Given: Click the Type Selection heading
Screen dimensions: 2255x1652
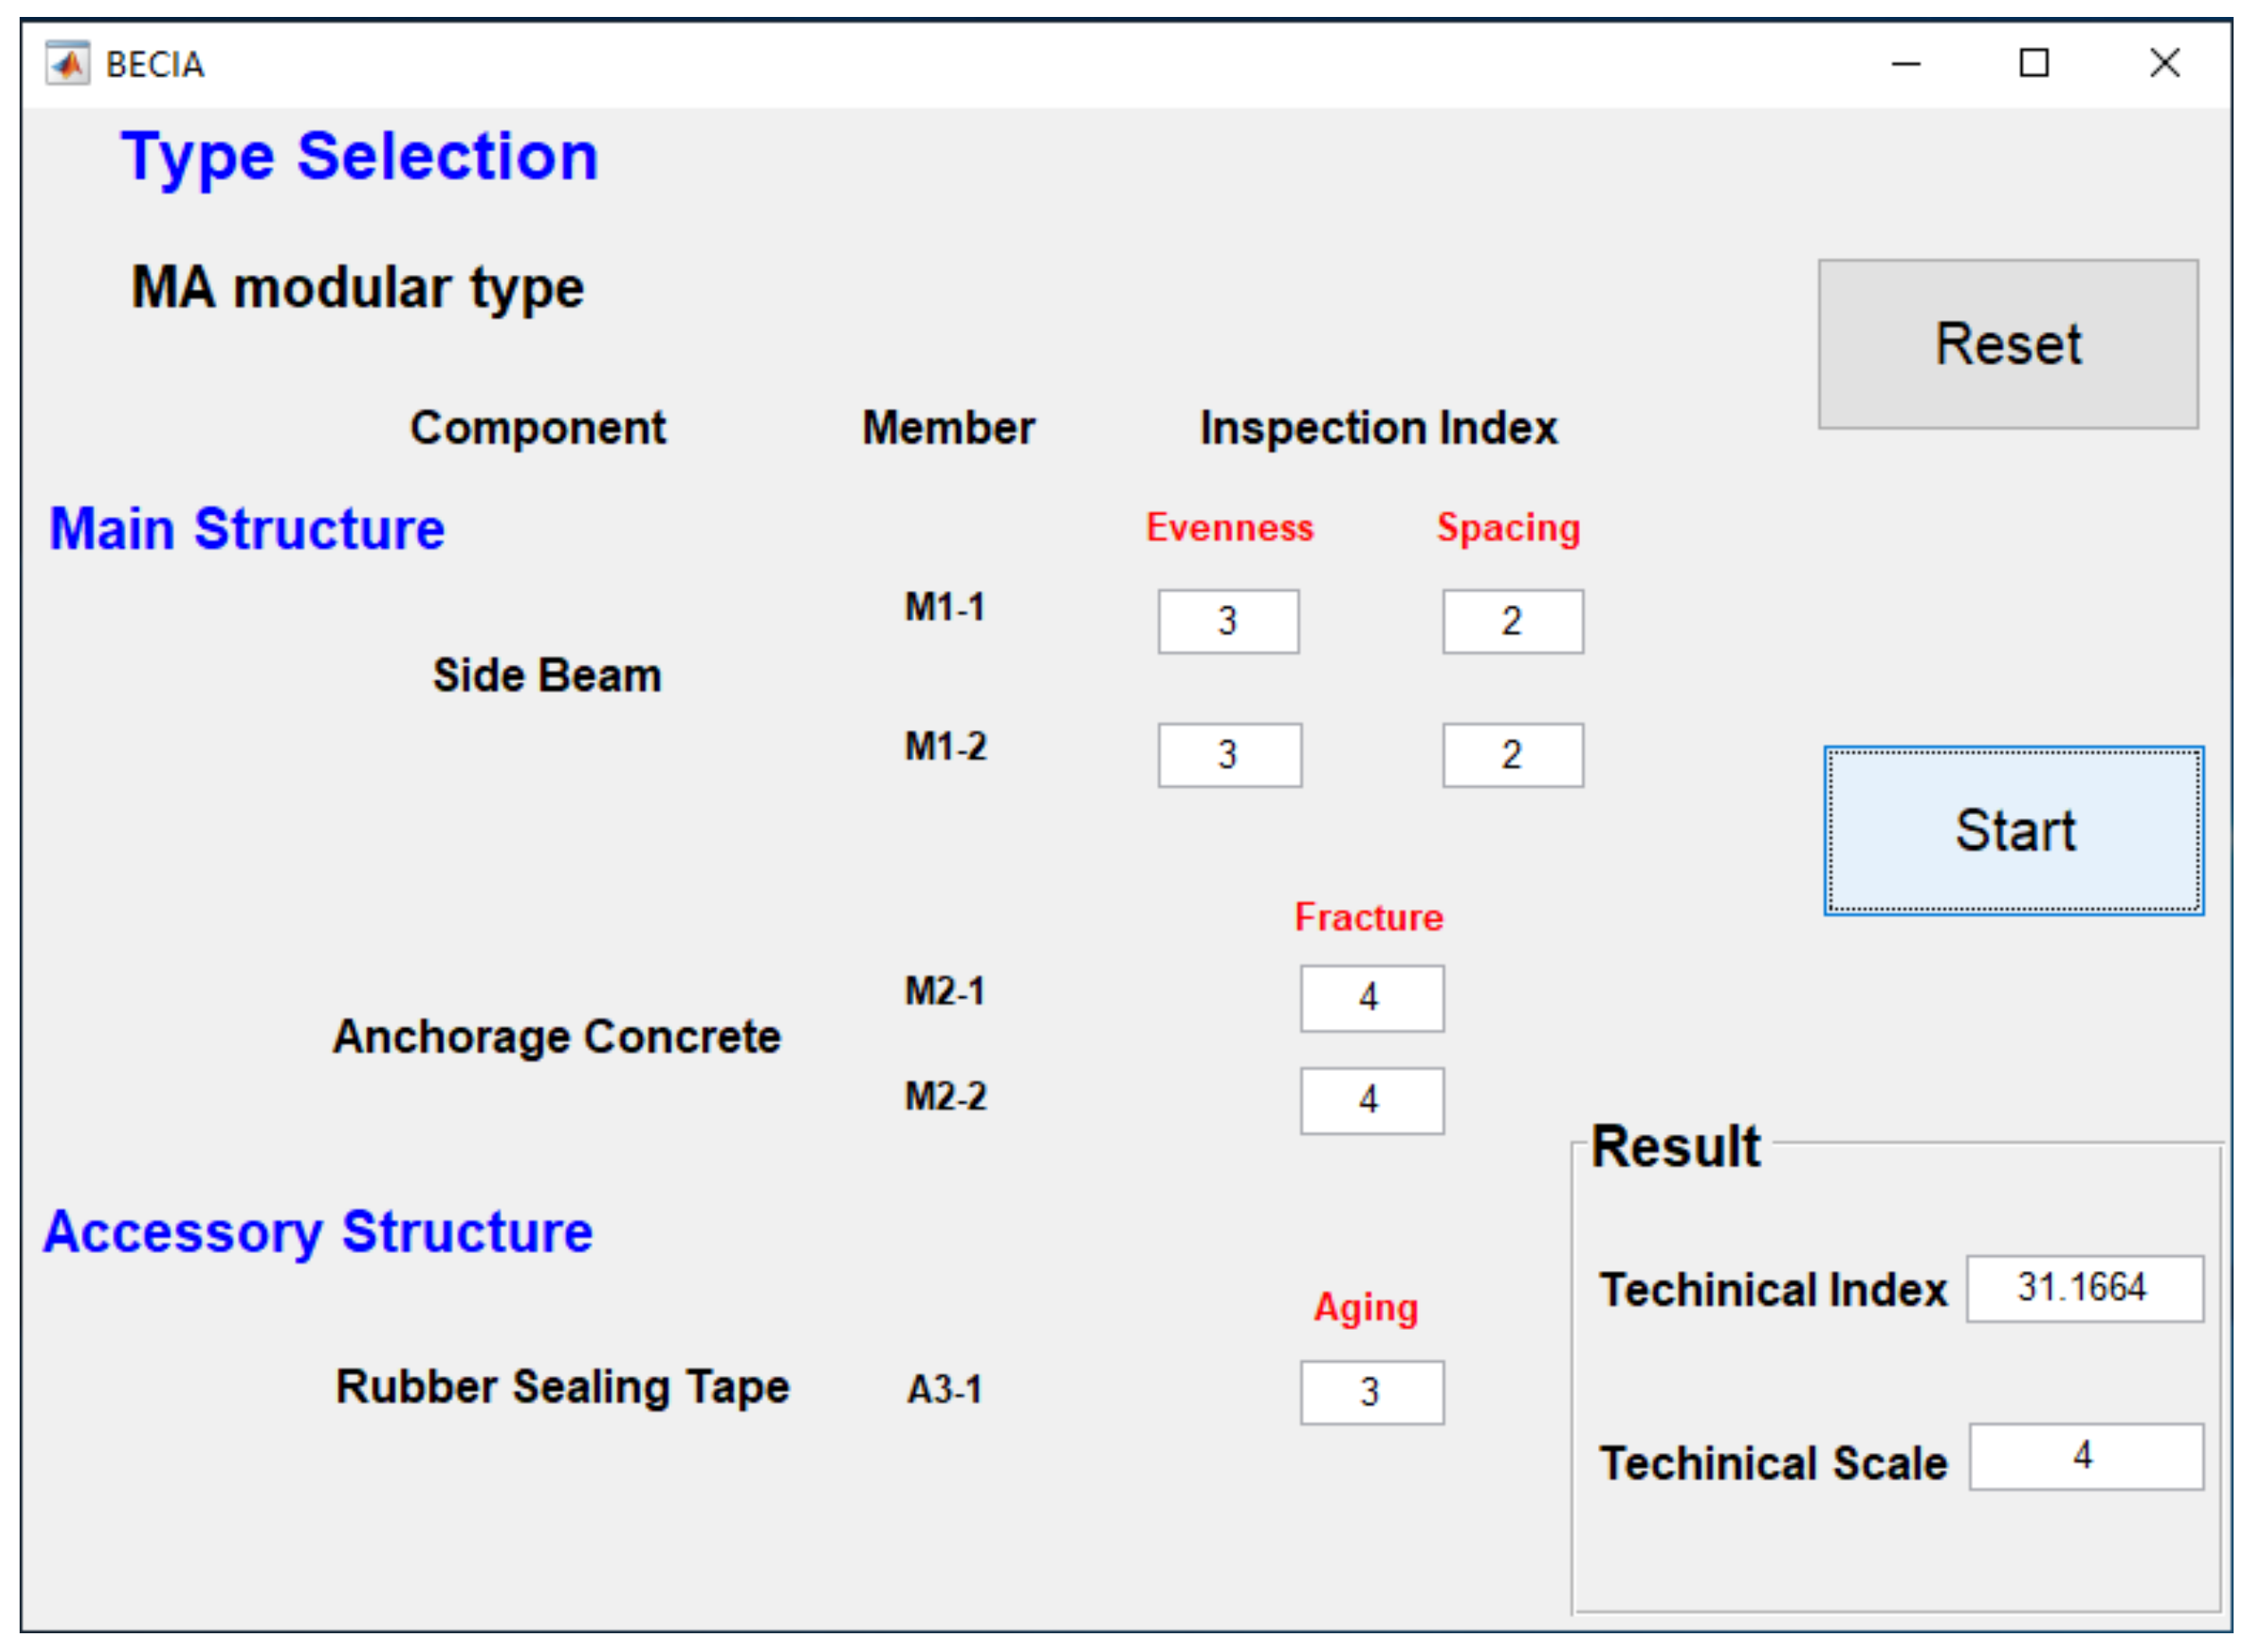Looking at the screenshot, I should pos(359,157).
